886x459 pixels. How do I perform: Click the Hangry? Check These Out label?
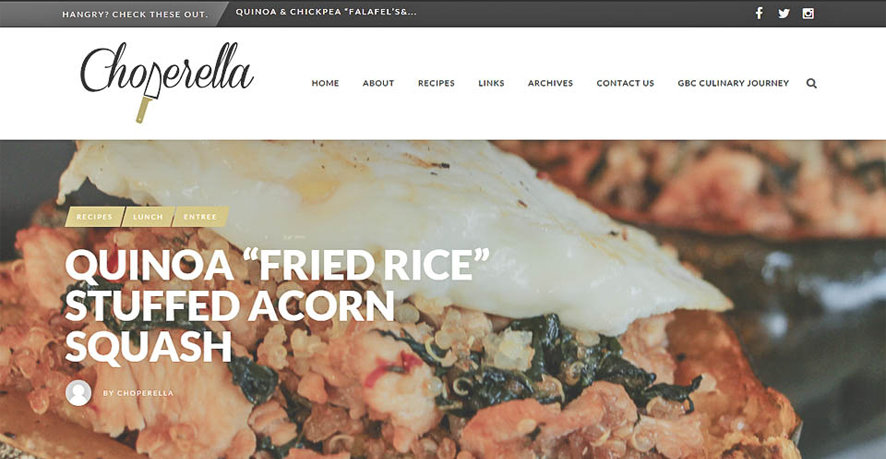coord(135,14)
